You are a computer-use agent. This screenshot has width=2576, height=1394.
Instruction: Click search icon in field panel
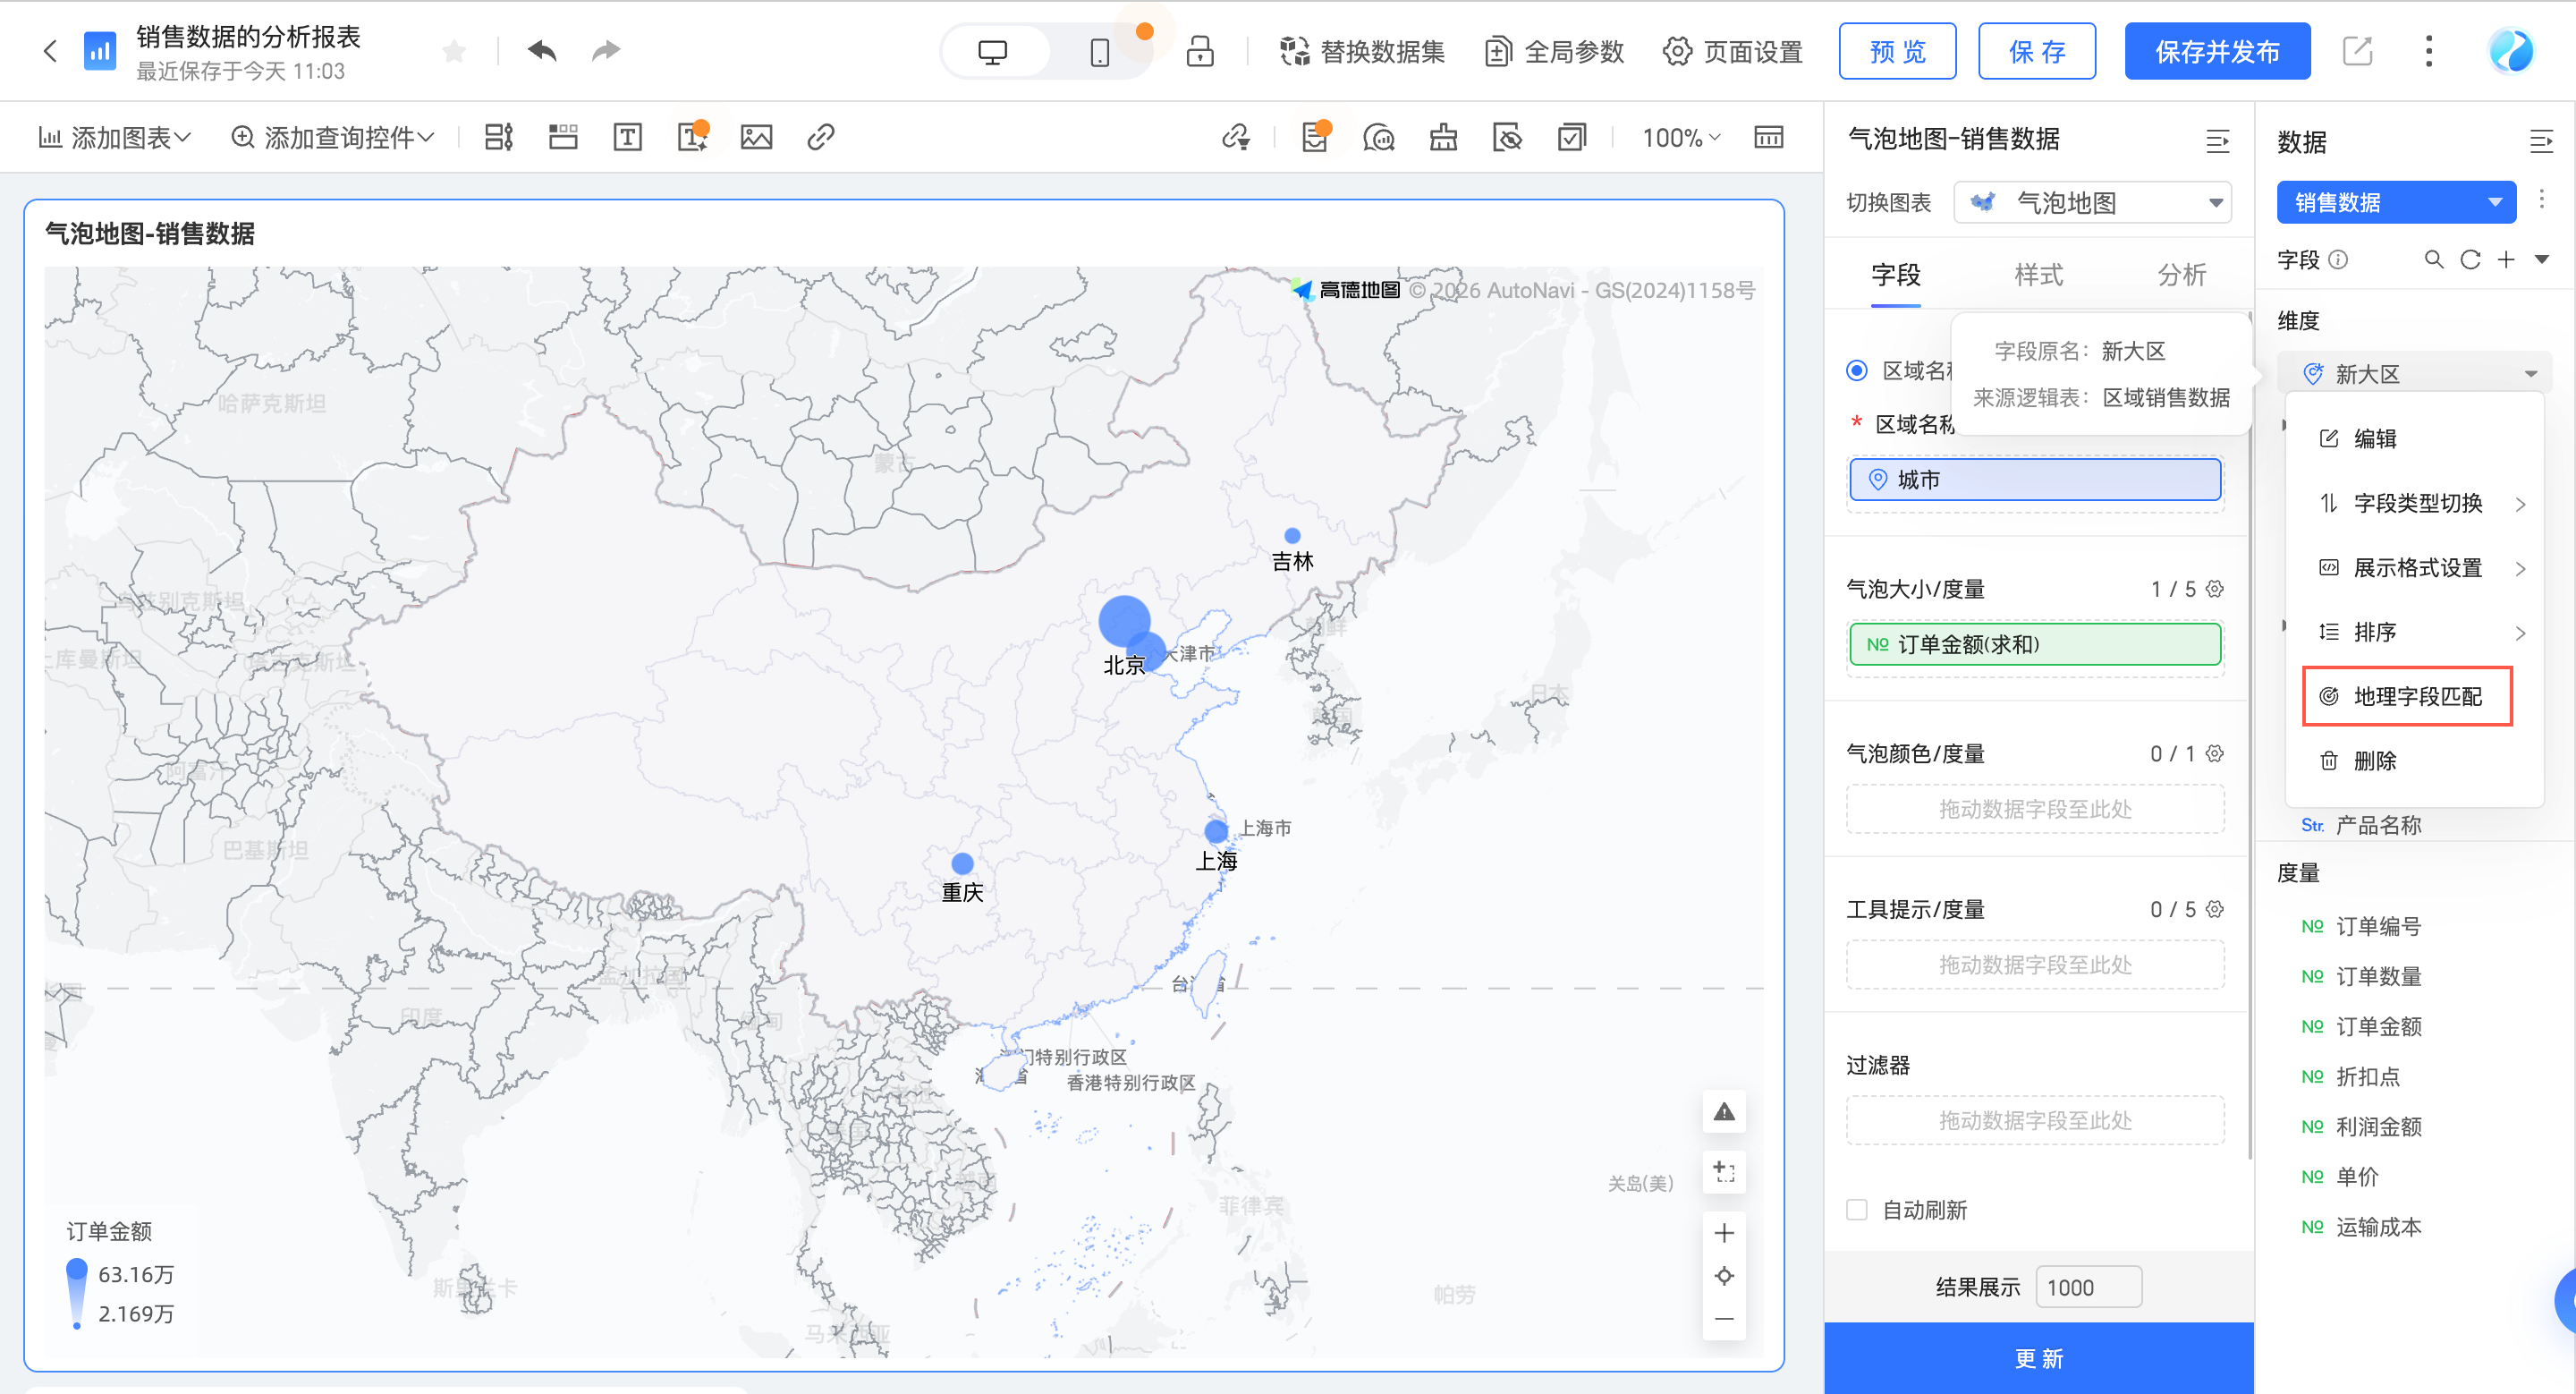click(2433, 260)
